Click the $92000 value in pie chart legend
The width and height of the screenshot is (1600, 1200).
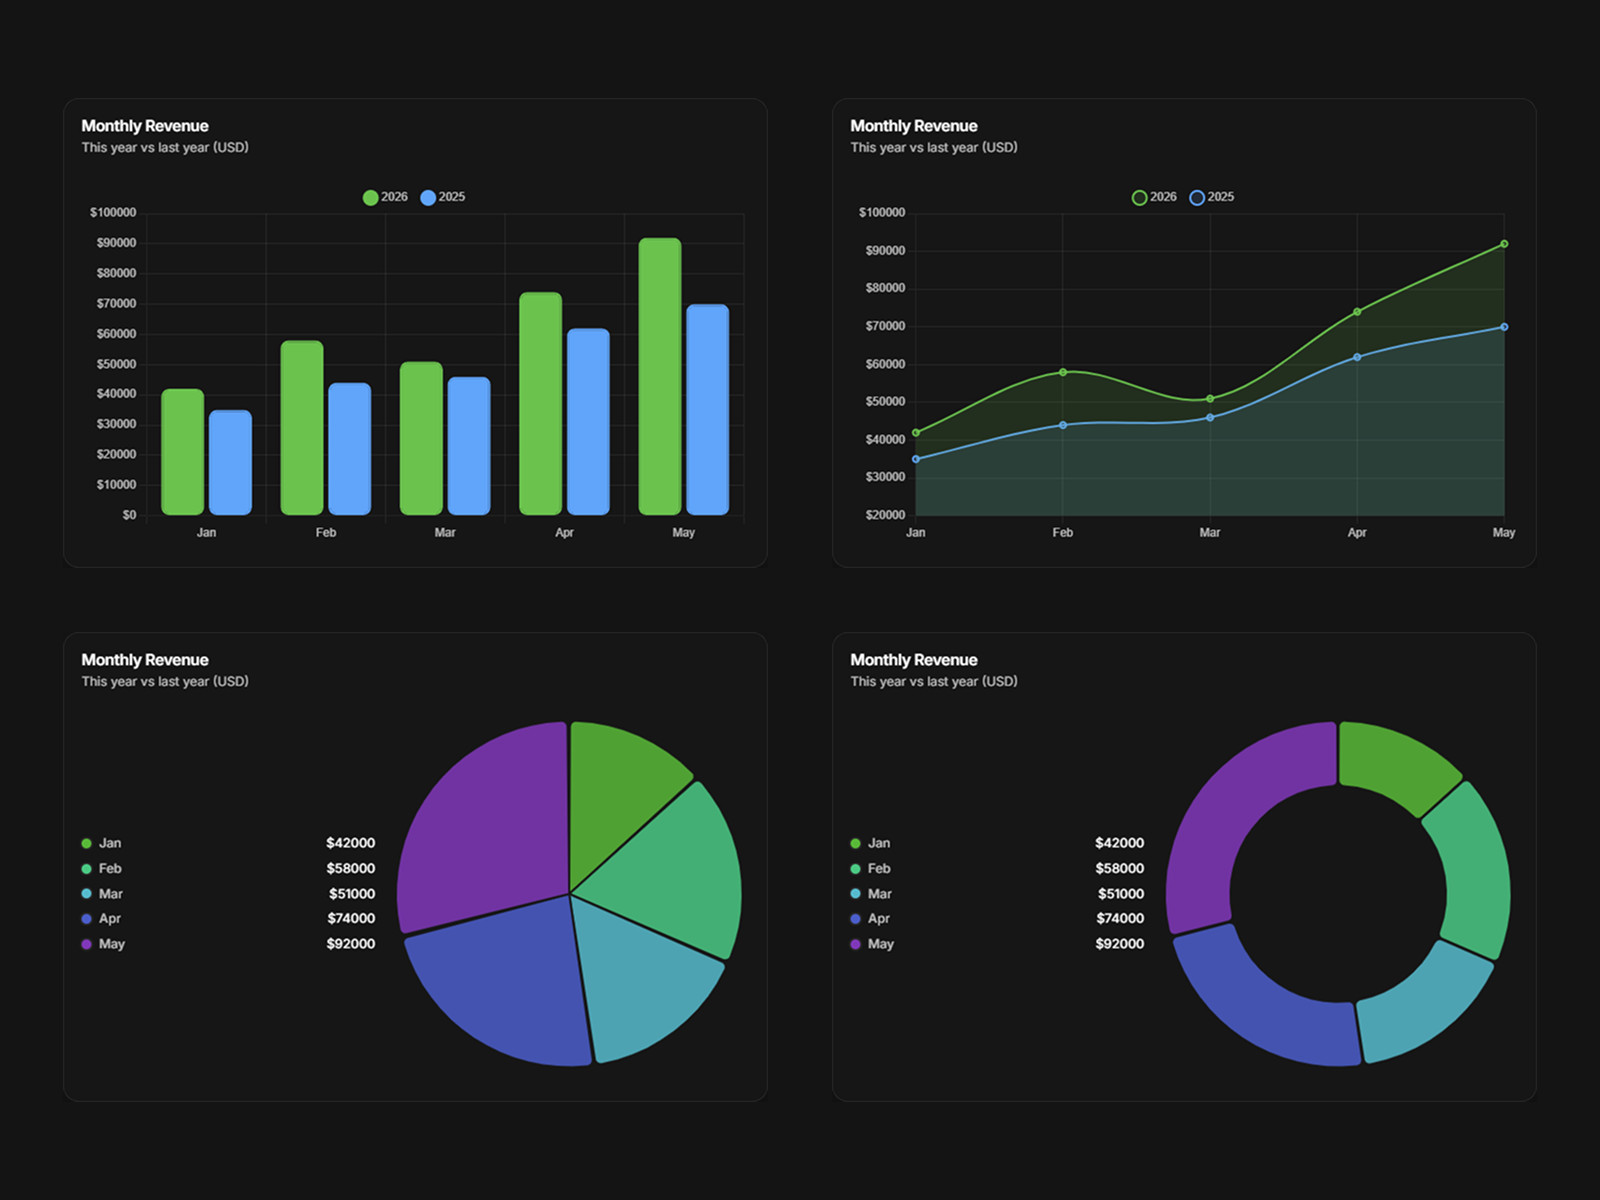pyautogui.click(x=351, y=943)
